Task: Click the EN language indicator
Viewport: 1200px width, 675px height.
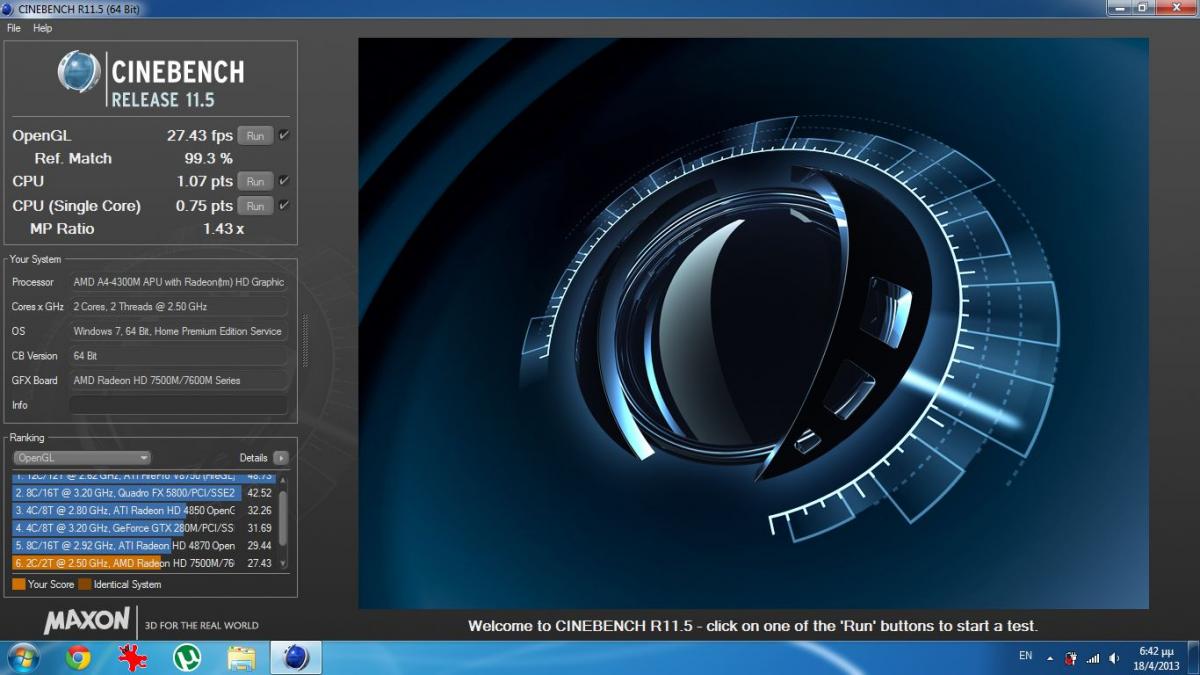Action: coord(1025,656)
